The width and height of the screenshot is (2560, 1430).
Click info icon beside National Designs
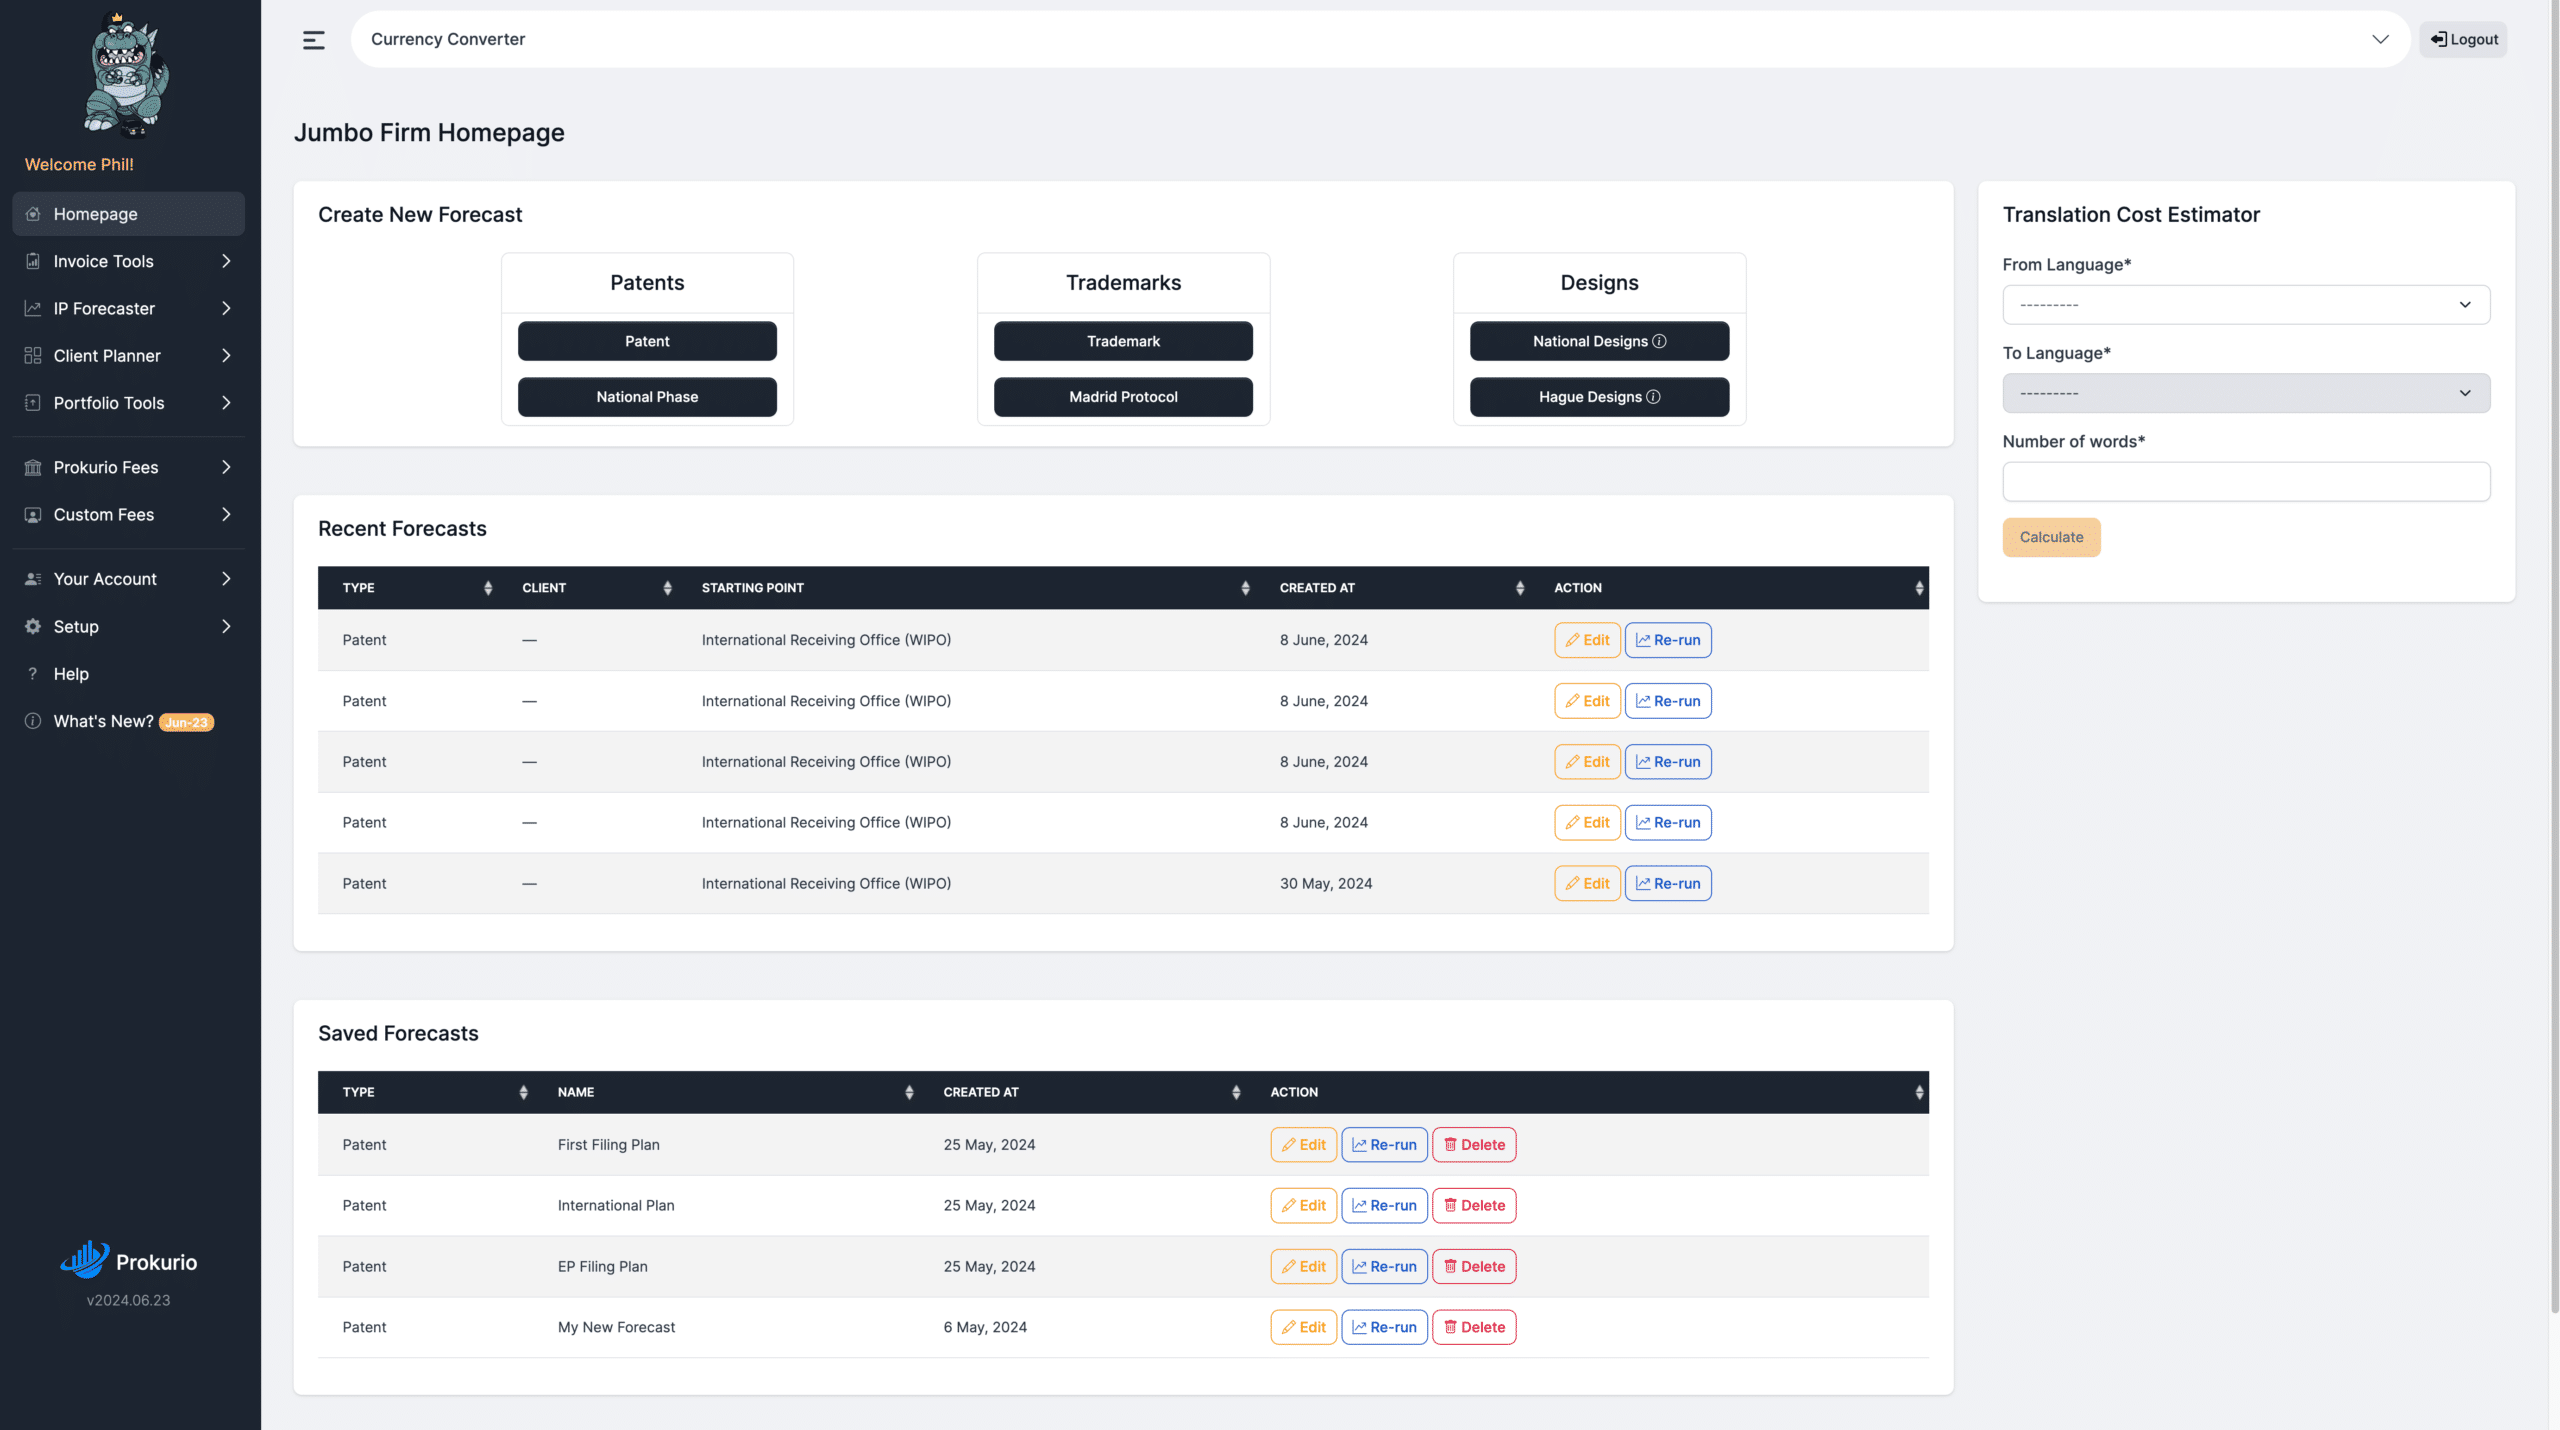pos(1659,341)
